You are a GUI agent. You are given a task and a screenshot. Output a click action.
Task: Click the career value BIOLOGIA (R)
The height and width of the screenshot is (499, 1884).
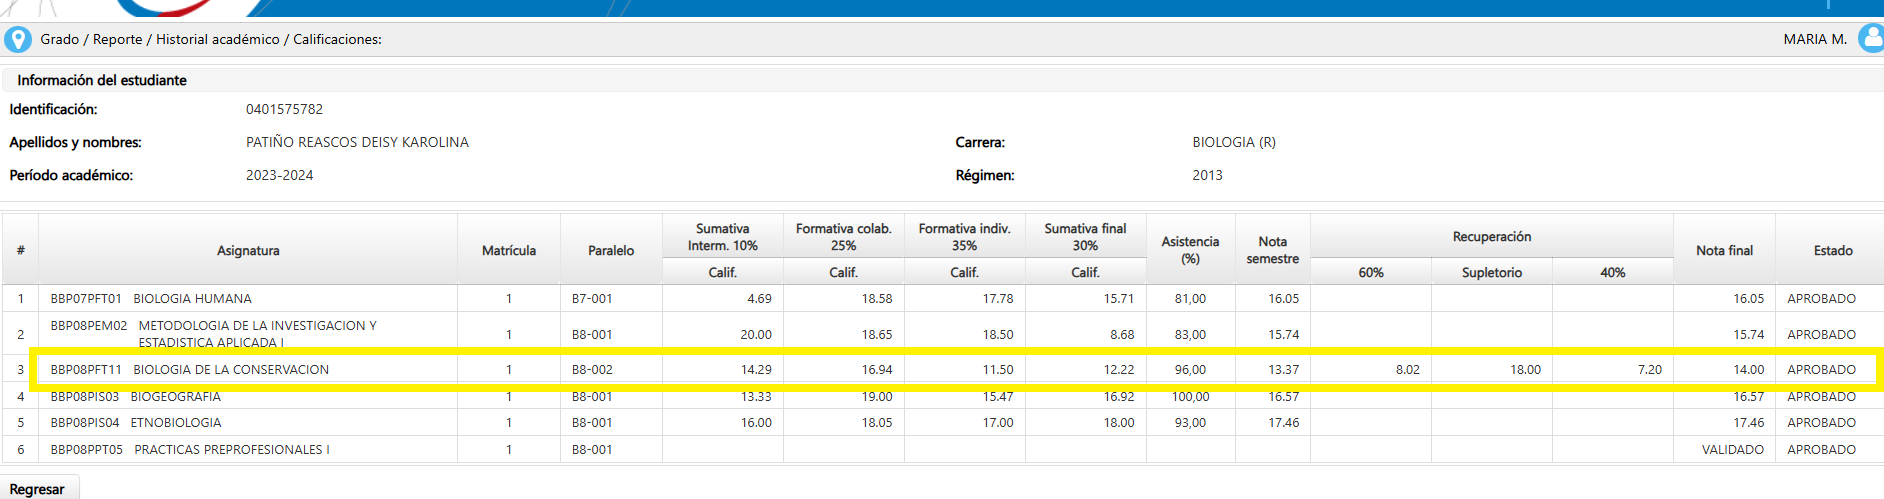click(x=1234, y=142)
